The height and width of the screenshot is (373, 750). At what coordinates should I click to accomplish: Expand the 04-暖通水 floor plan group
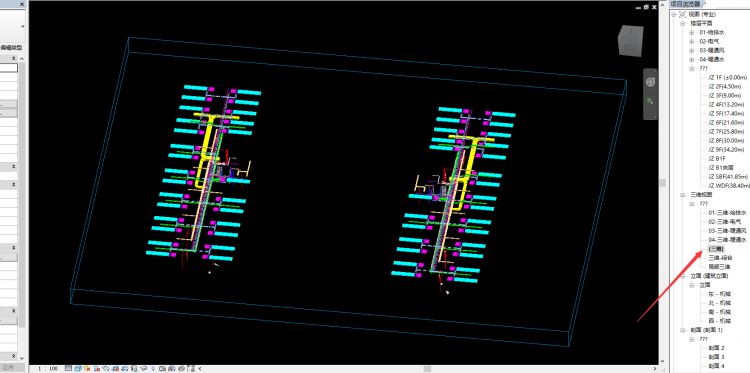tap(692, 60)
